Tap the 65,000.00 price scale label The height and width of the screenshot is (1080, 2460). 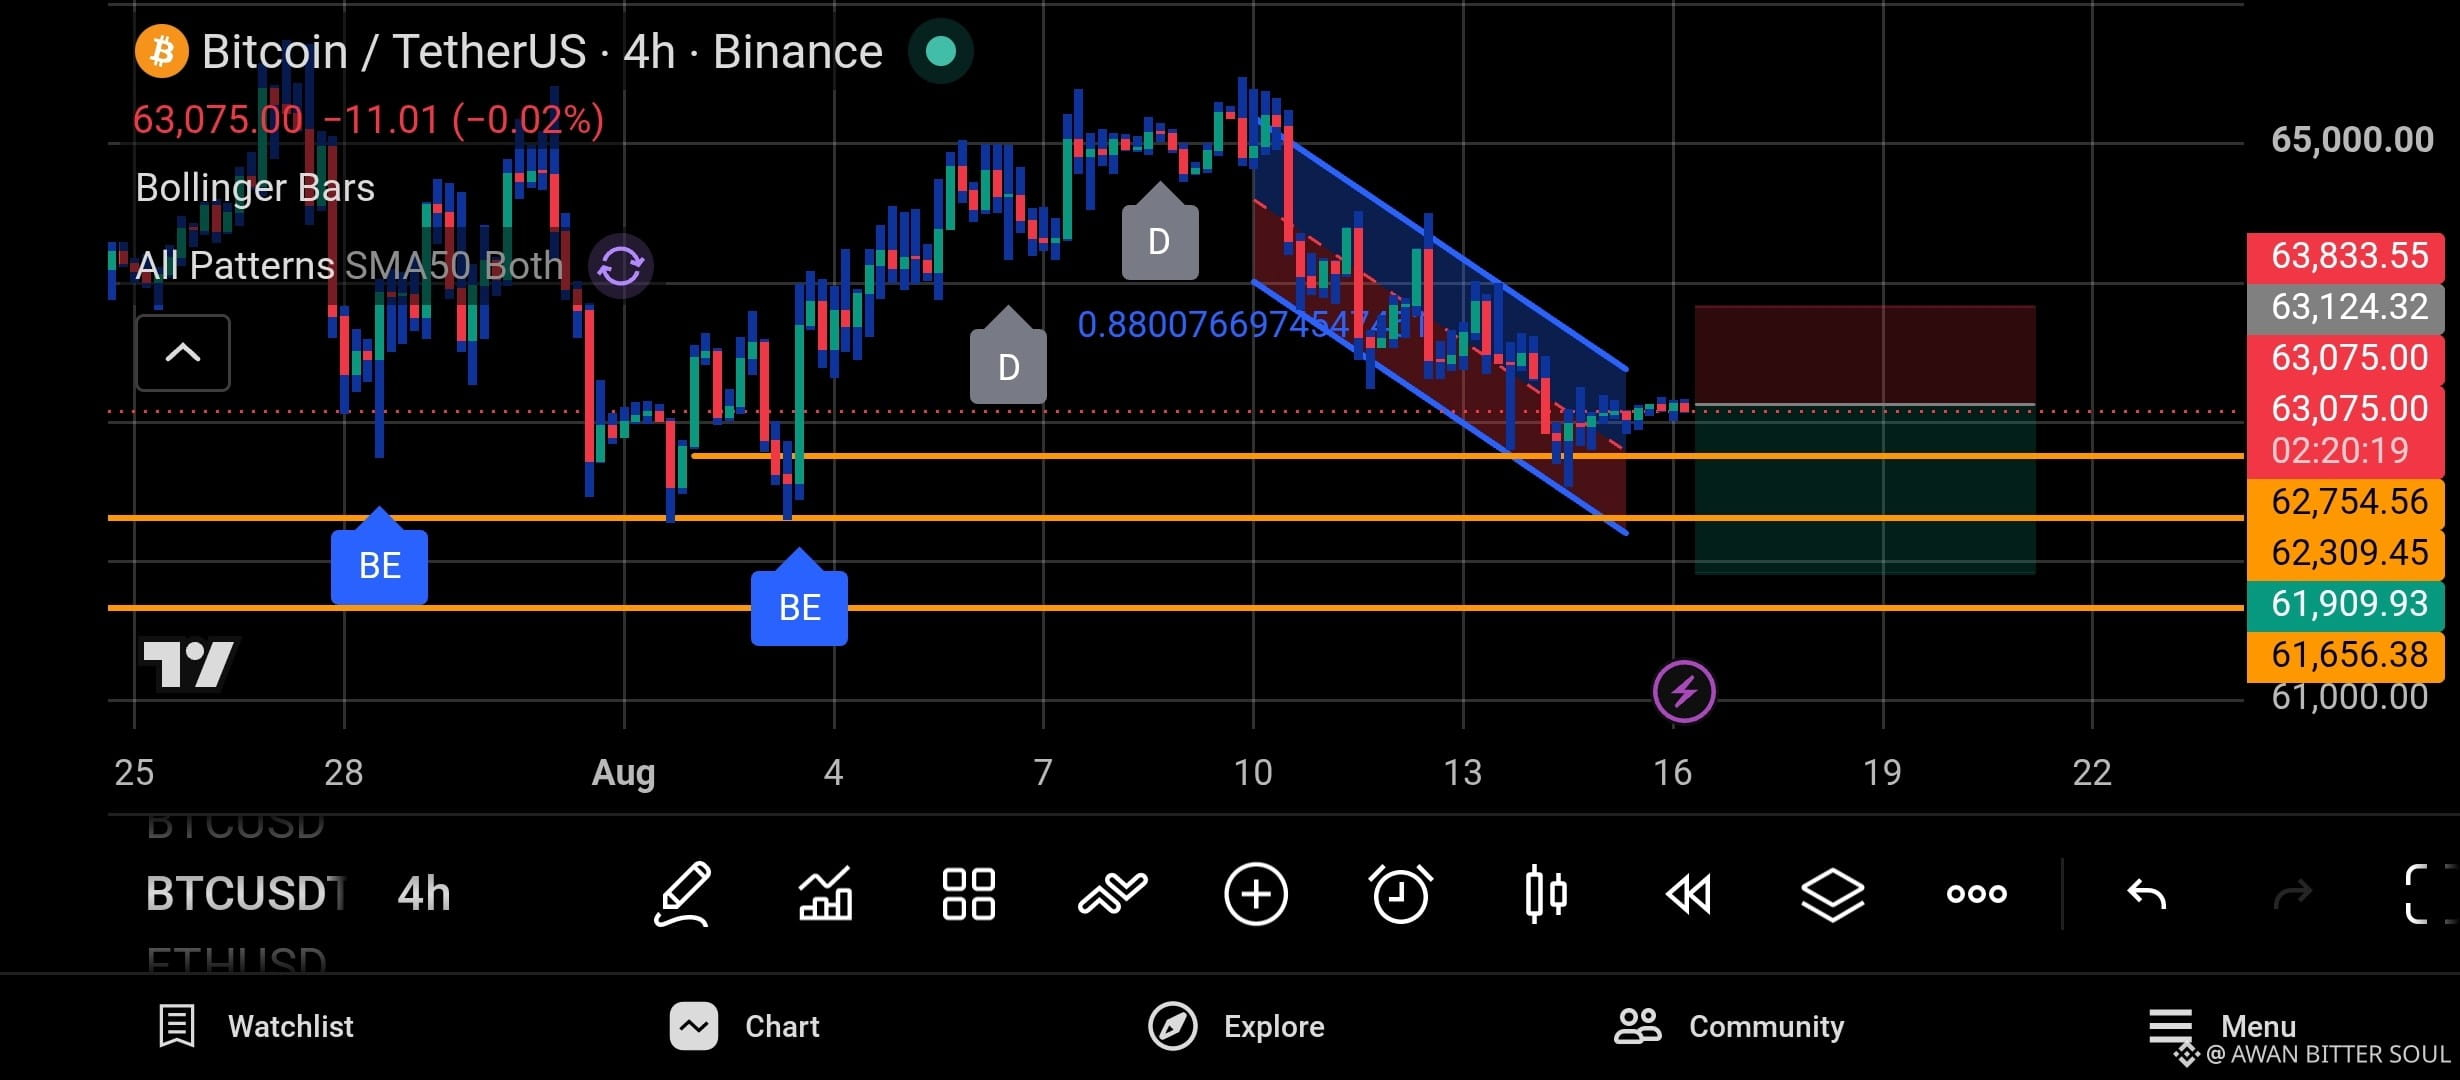(x=2352, y=139)
